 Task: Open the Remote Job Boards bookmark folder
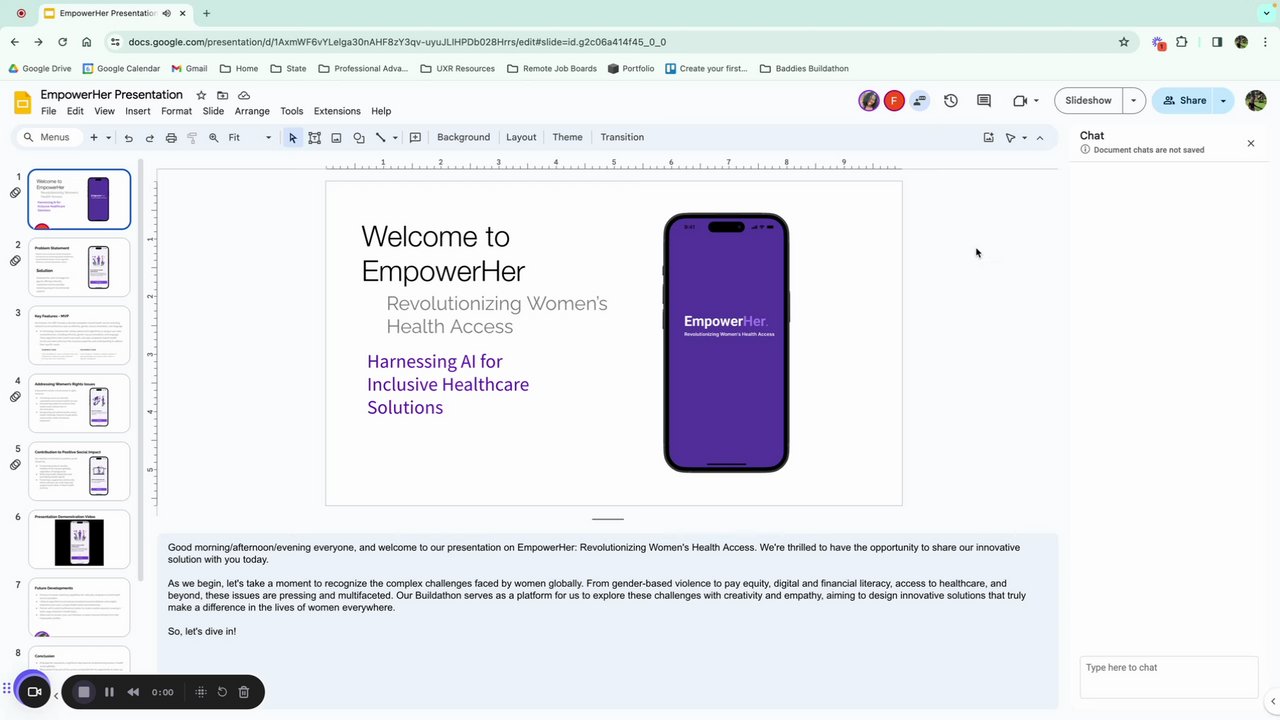552,69
